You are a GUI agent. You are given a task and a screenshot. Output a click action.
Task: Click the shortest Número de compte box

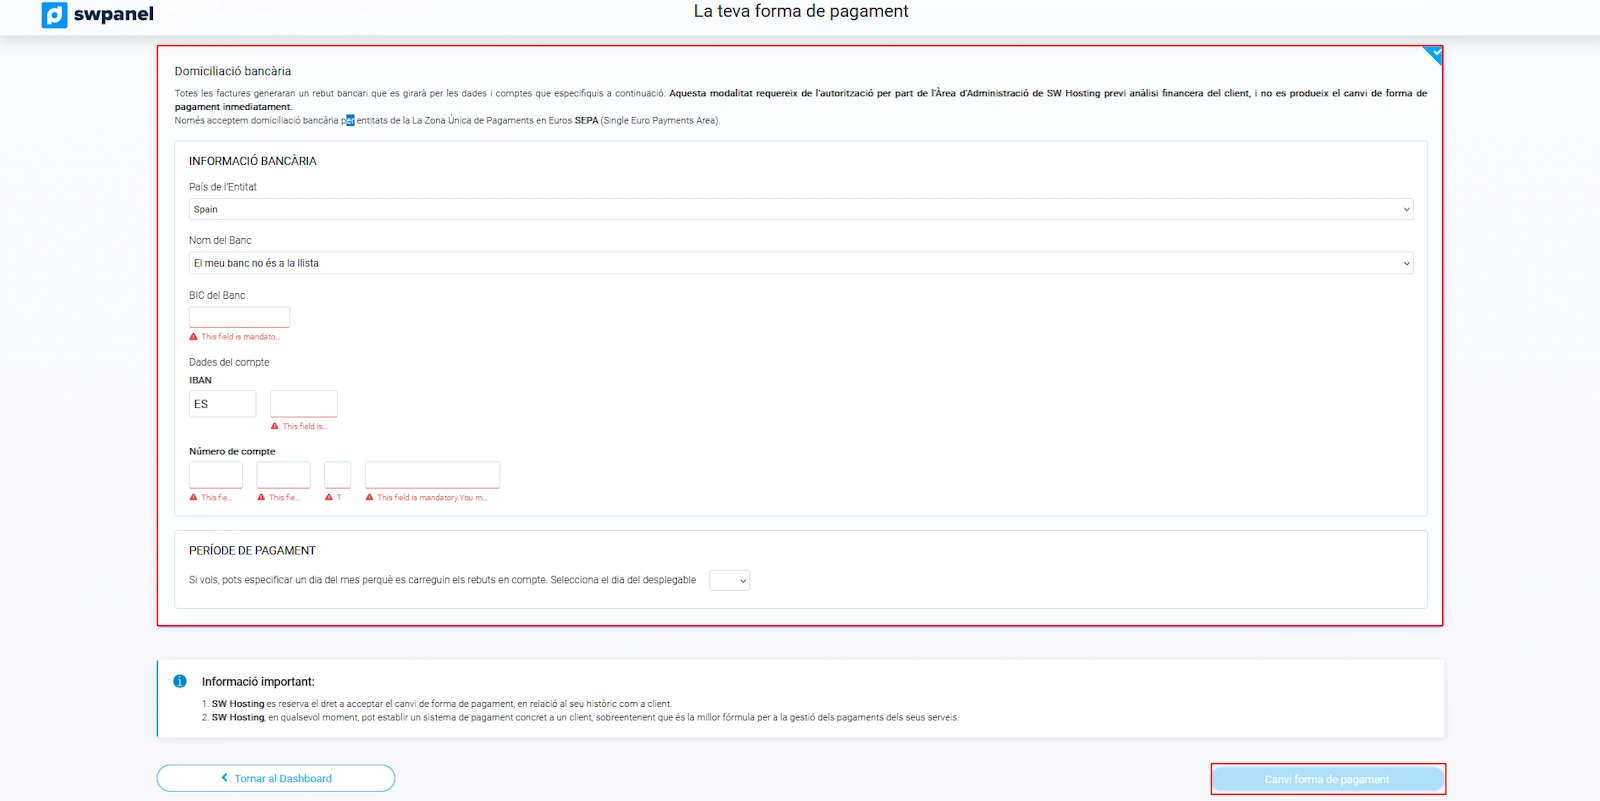tap(337, 475)
